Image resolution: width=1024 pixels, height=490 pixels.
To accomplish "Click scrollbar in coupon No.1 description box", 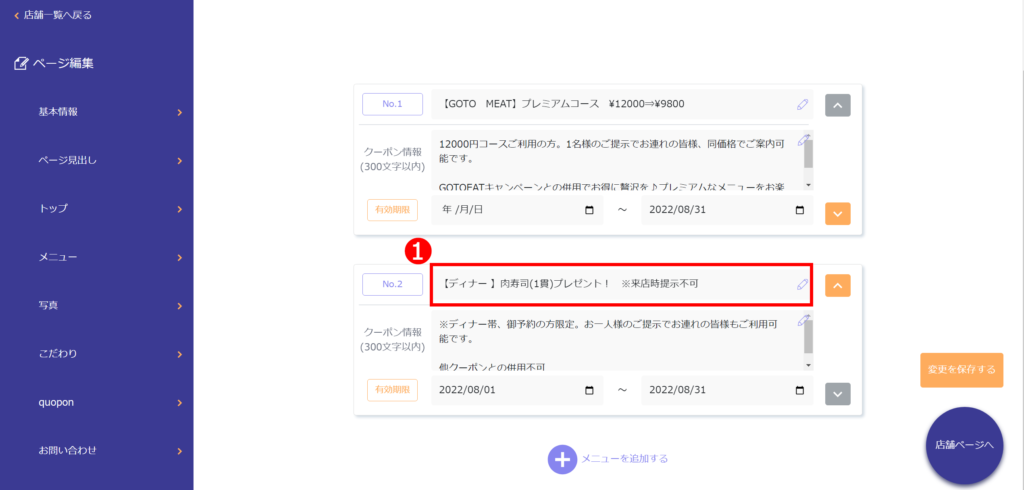I will tap(808, 160).
